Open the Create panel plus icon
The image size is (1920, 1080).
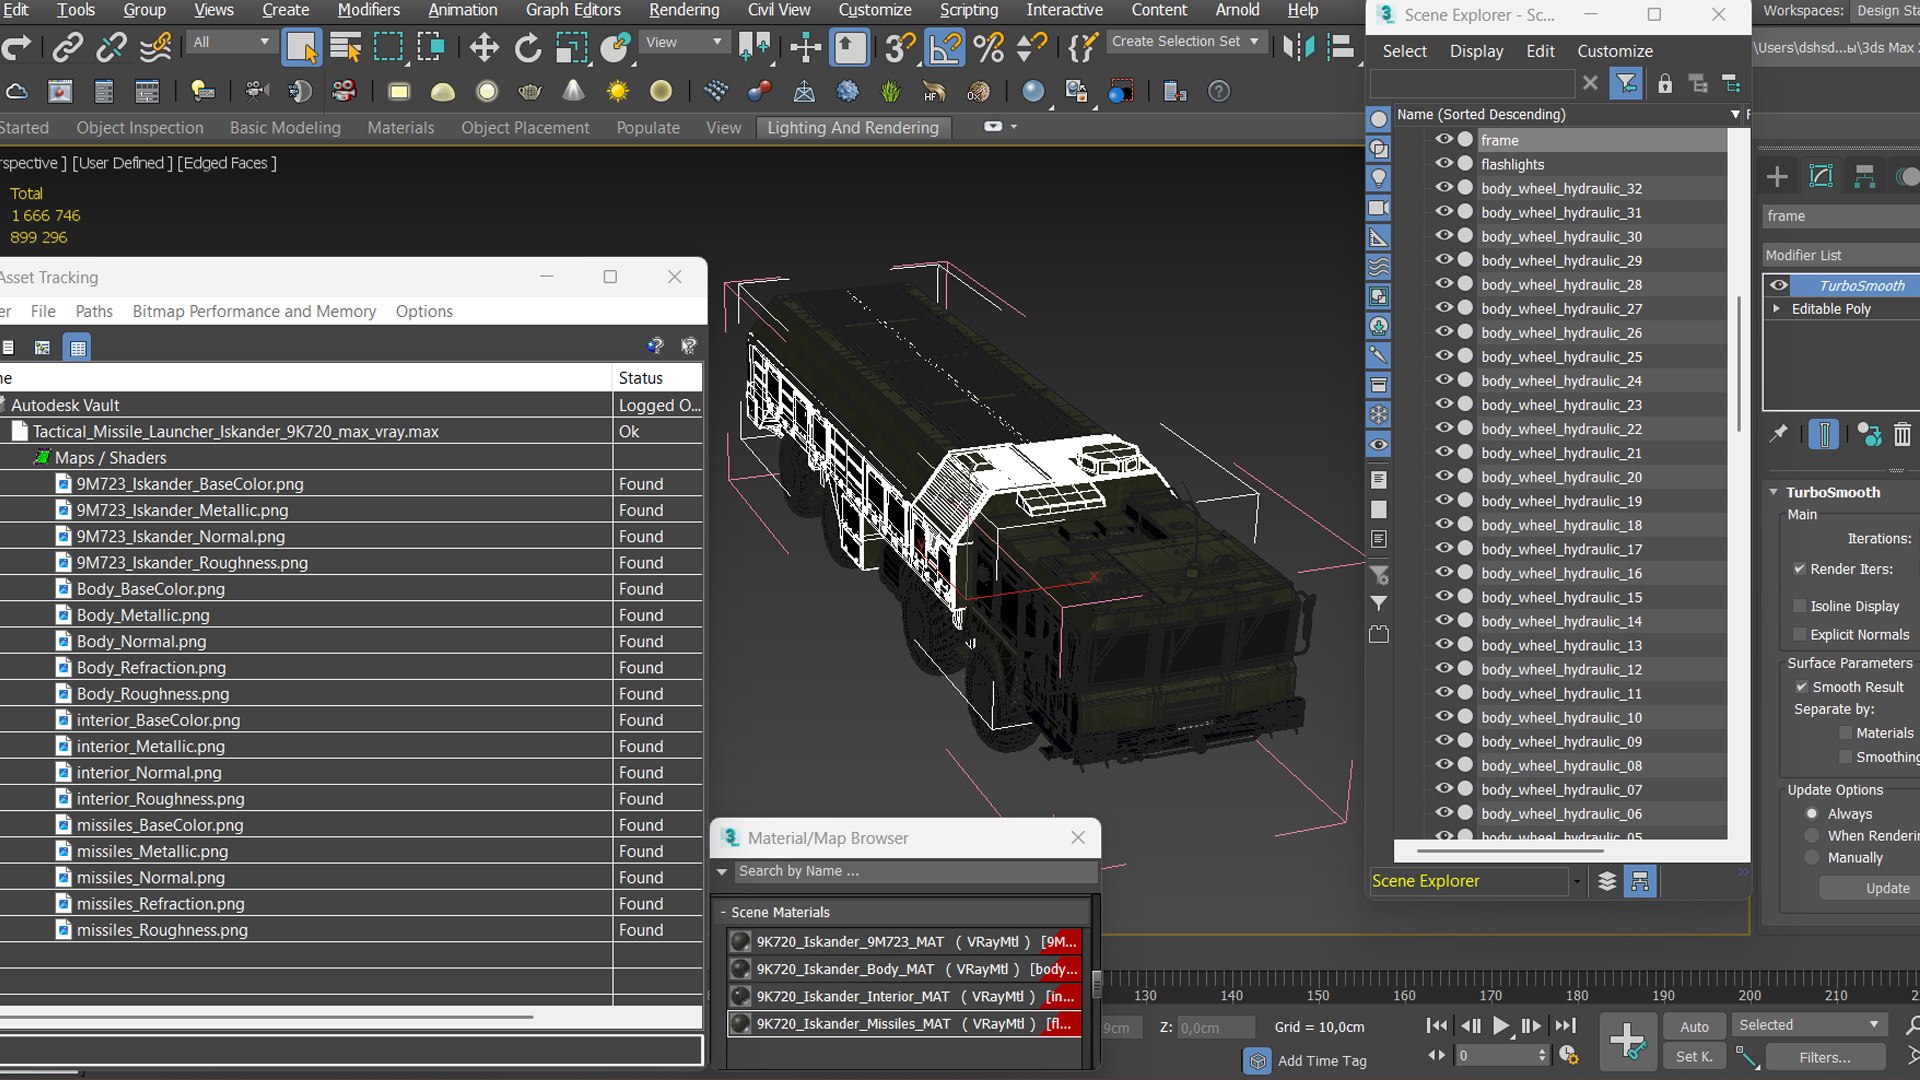(x=1777, y=177)
